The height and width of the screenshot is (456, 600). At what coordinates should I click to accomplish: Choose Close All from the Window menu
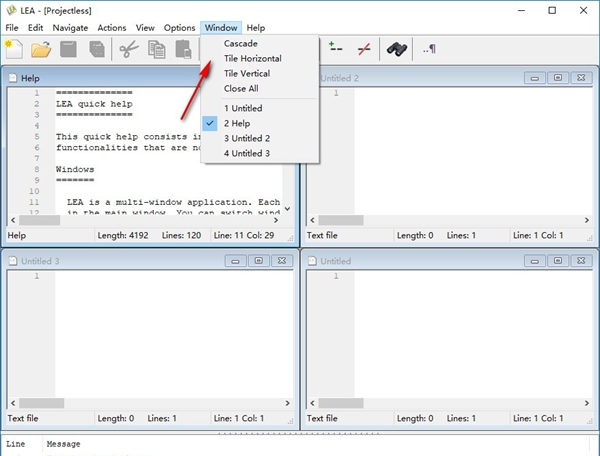(x=260, y=88)
